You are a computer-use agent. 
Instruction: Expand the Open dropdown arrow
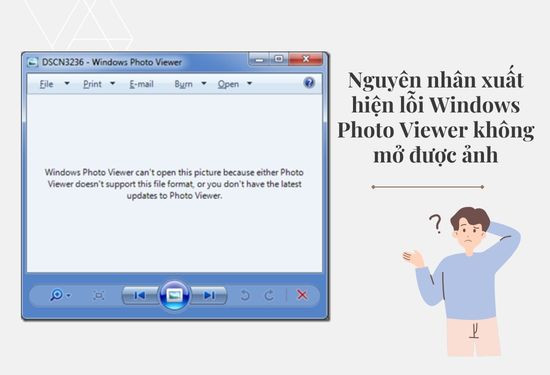249,83
